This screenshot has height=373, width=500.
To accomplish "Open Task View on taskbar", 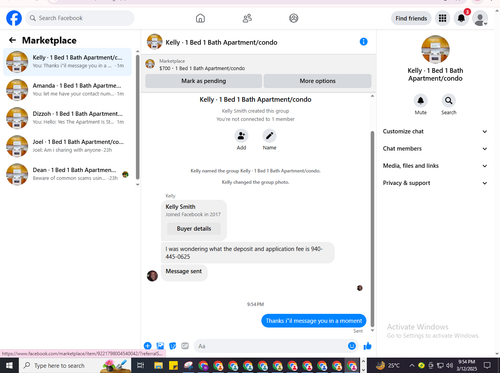I will coord(141,365).
